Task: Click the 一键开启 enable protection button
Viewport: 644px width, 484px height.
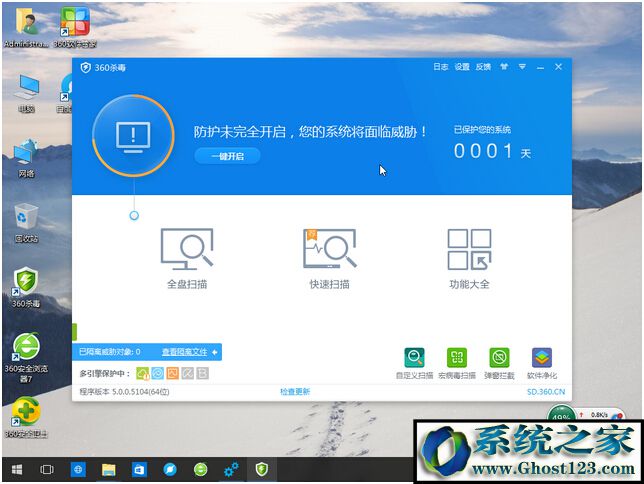Action: [x=227, y=156]
